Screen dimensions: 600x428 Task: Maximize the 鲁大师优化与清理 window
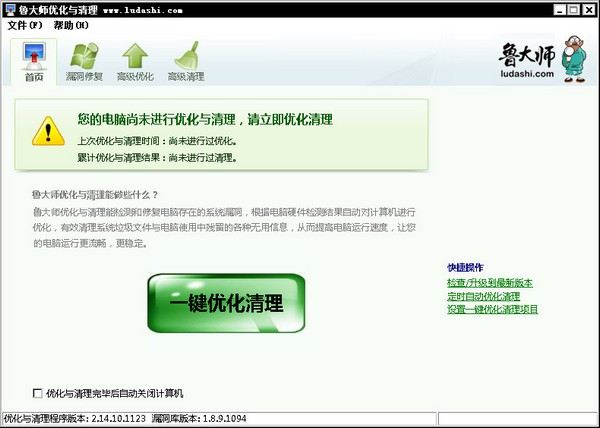click(574, 10)
